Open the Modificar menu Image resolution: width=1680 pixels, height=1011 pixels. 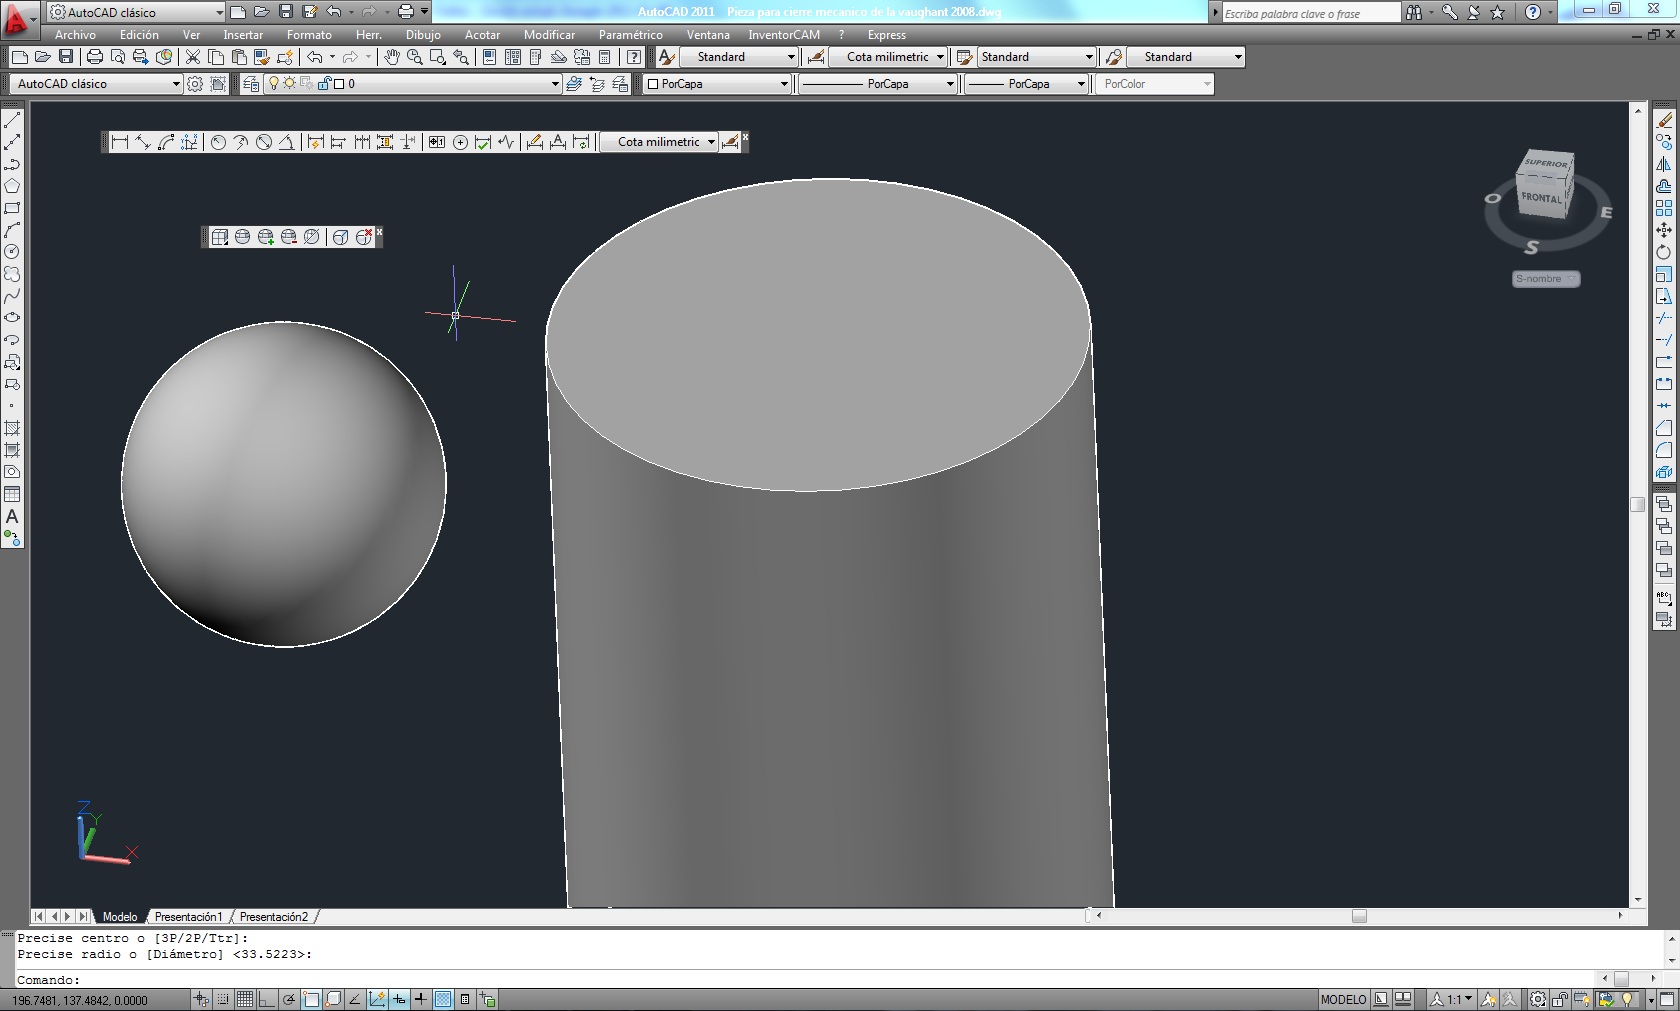click(549, 35)
